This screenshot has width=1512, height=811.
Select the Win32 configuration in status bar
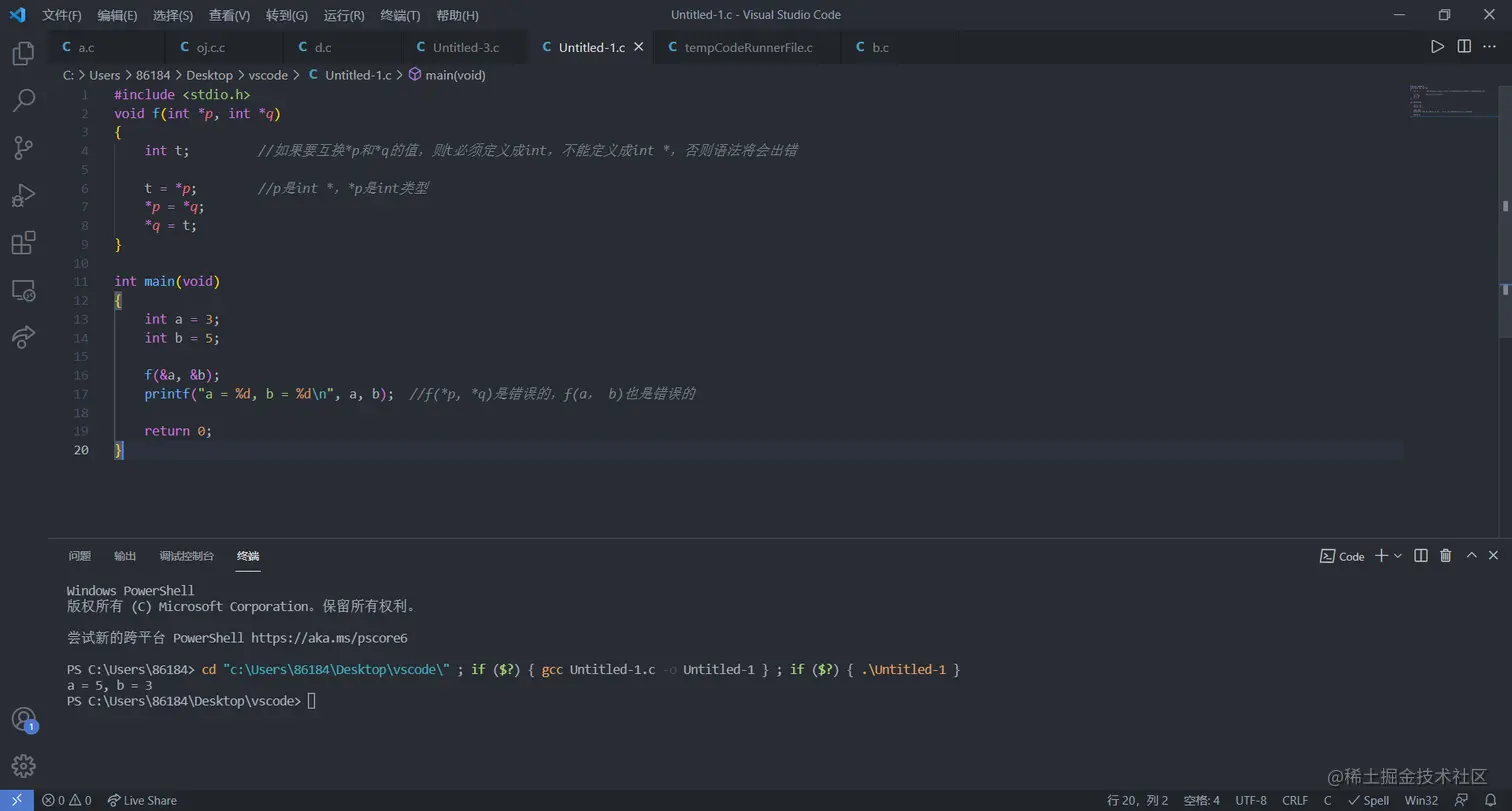[1421, 800]
